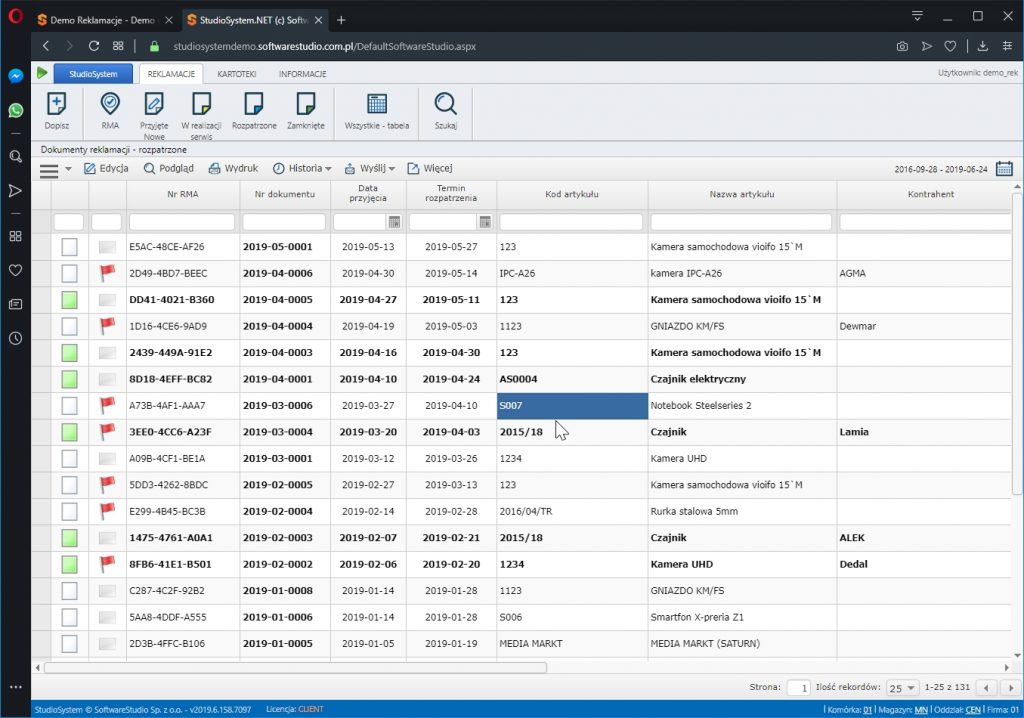
Task: Open Opera downloads icon
Action: [982, 46]
